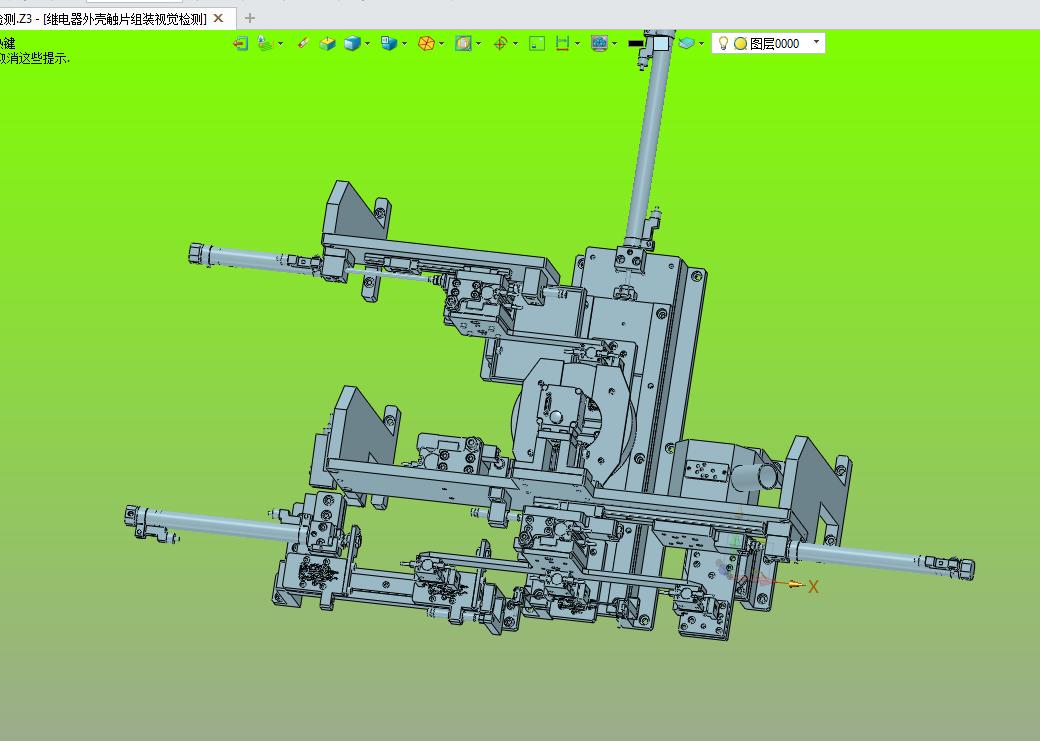Viewport: 1040px width, 741px height.
Task: Click the layered green filter icon
Action: point(265,43)
